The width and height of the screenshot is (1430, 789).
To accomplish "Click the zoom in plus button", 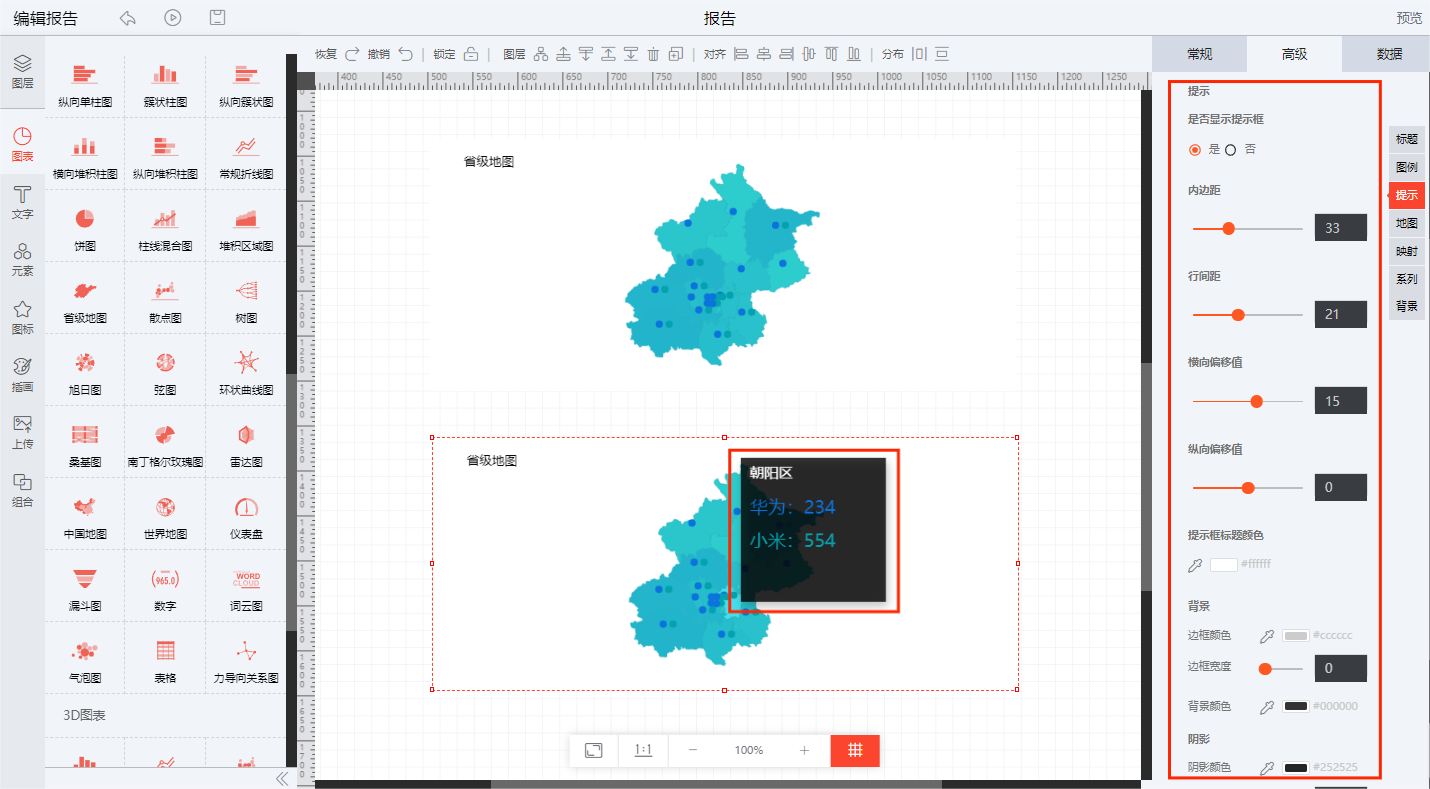I will [x=804, y=750].
